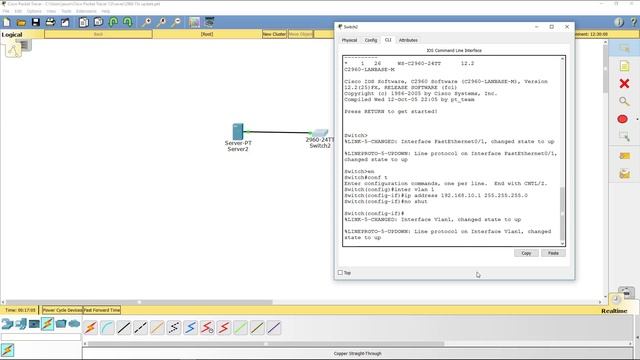This screenshot has height=360, width=640.
Task: Switch to the Config tab in Switch2 window
Action: (x=371, y=40)
